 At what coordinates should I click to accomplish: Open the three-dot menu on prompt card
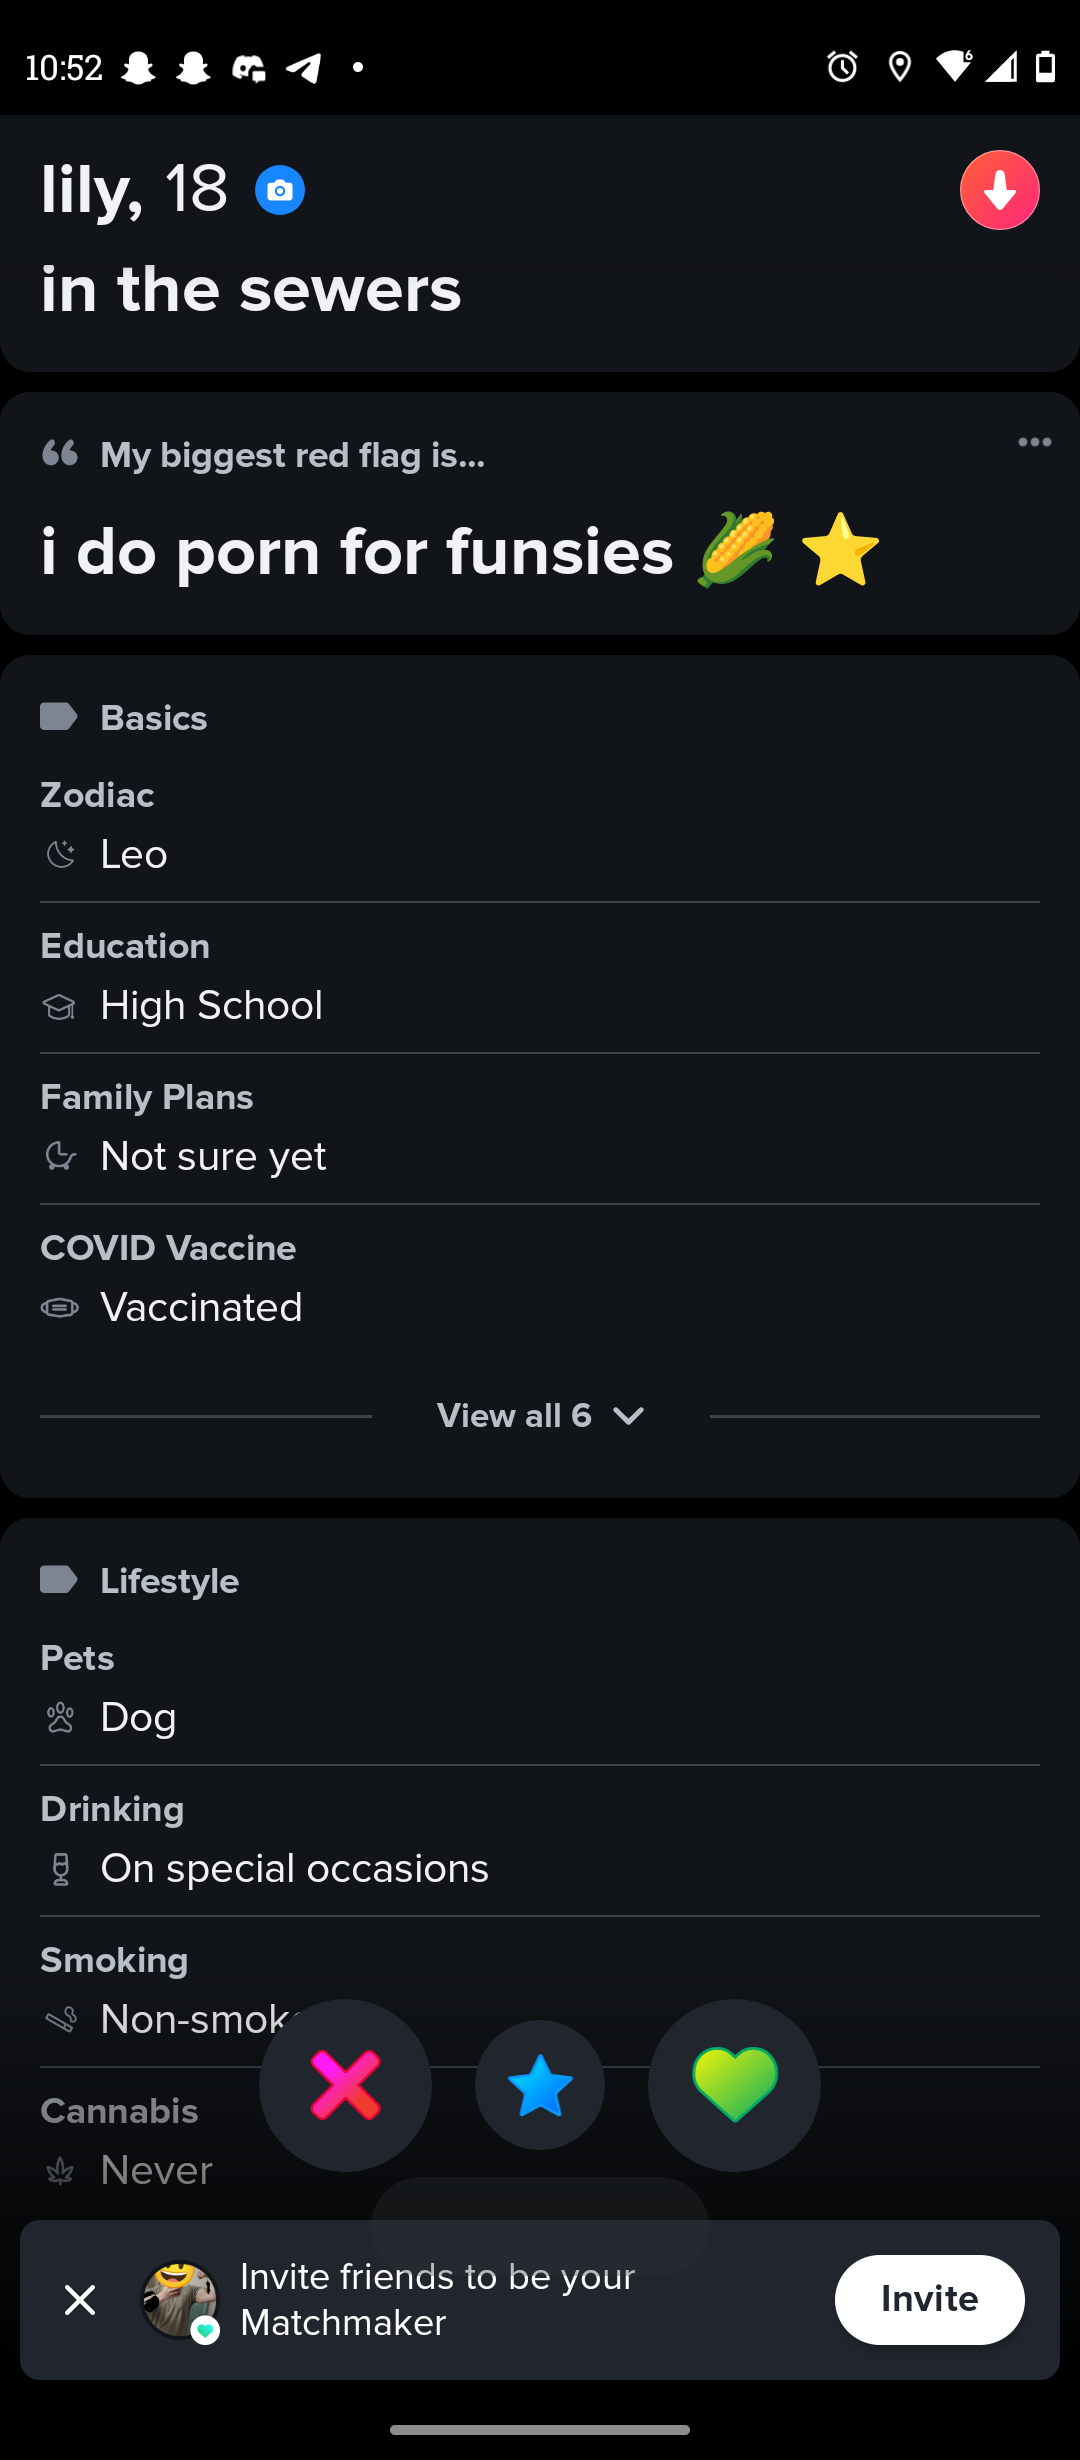(1034, 442)
